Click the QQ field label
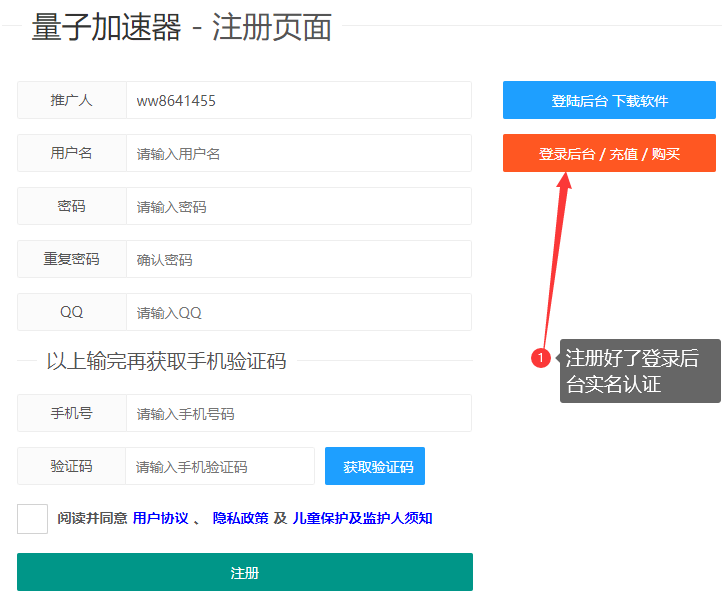This screenshot has width=722, height=603. tap(71, 312)
